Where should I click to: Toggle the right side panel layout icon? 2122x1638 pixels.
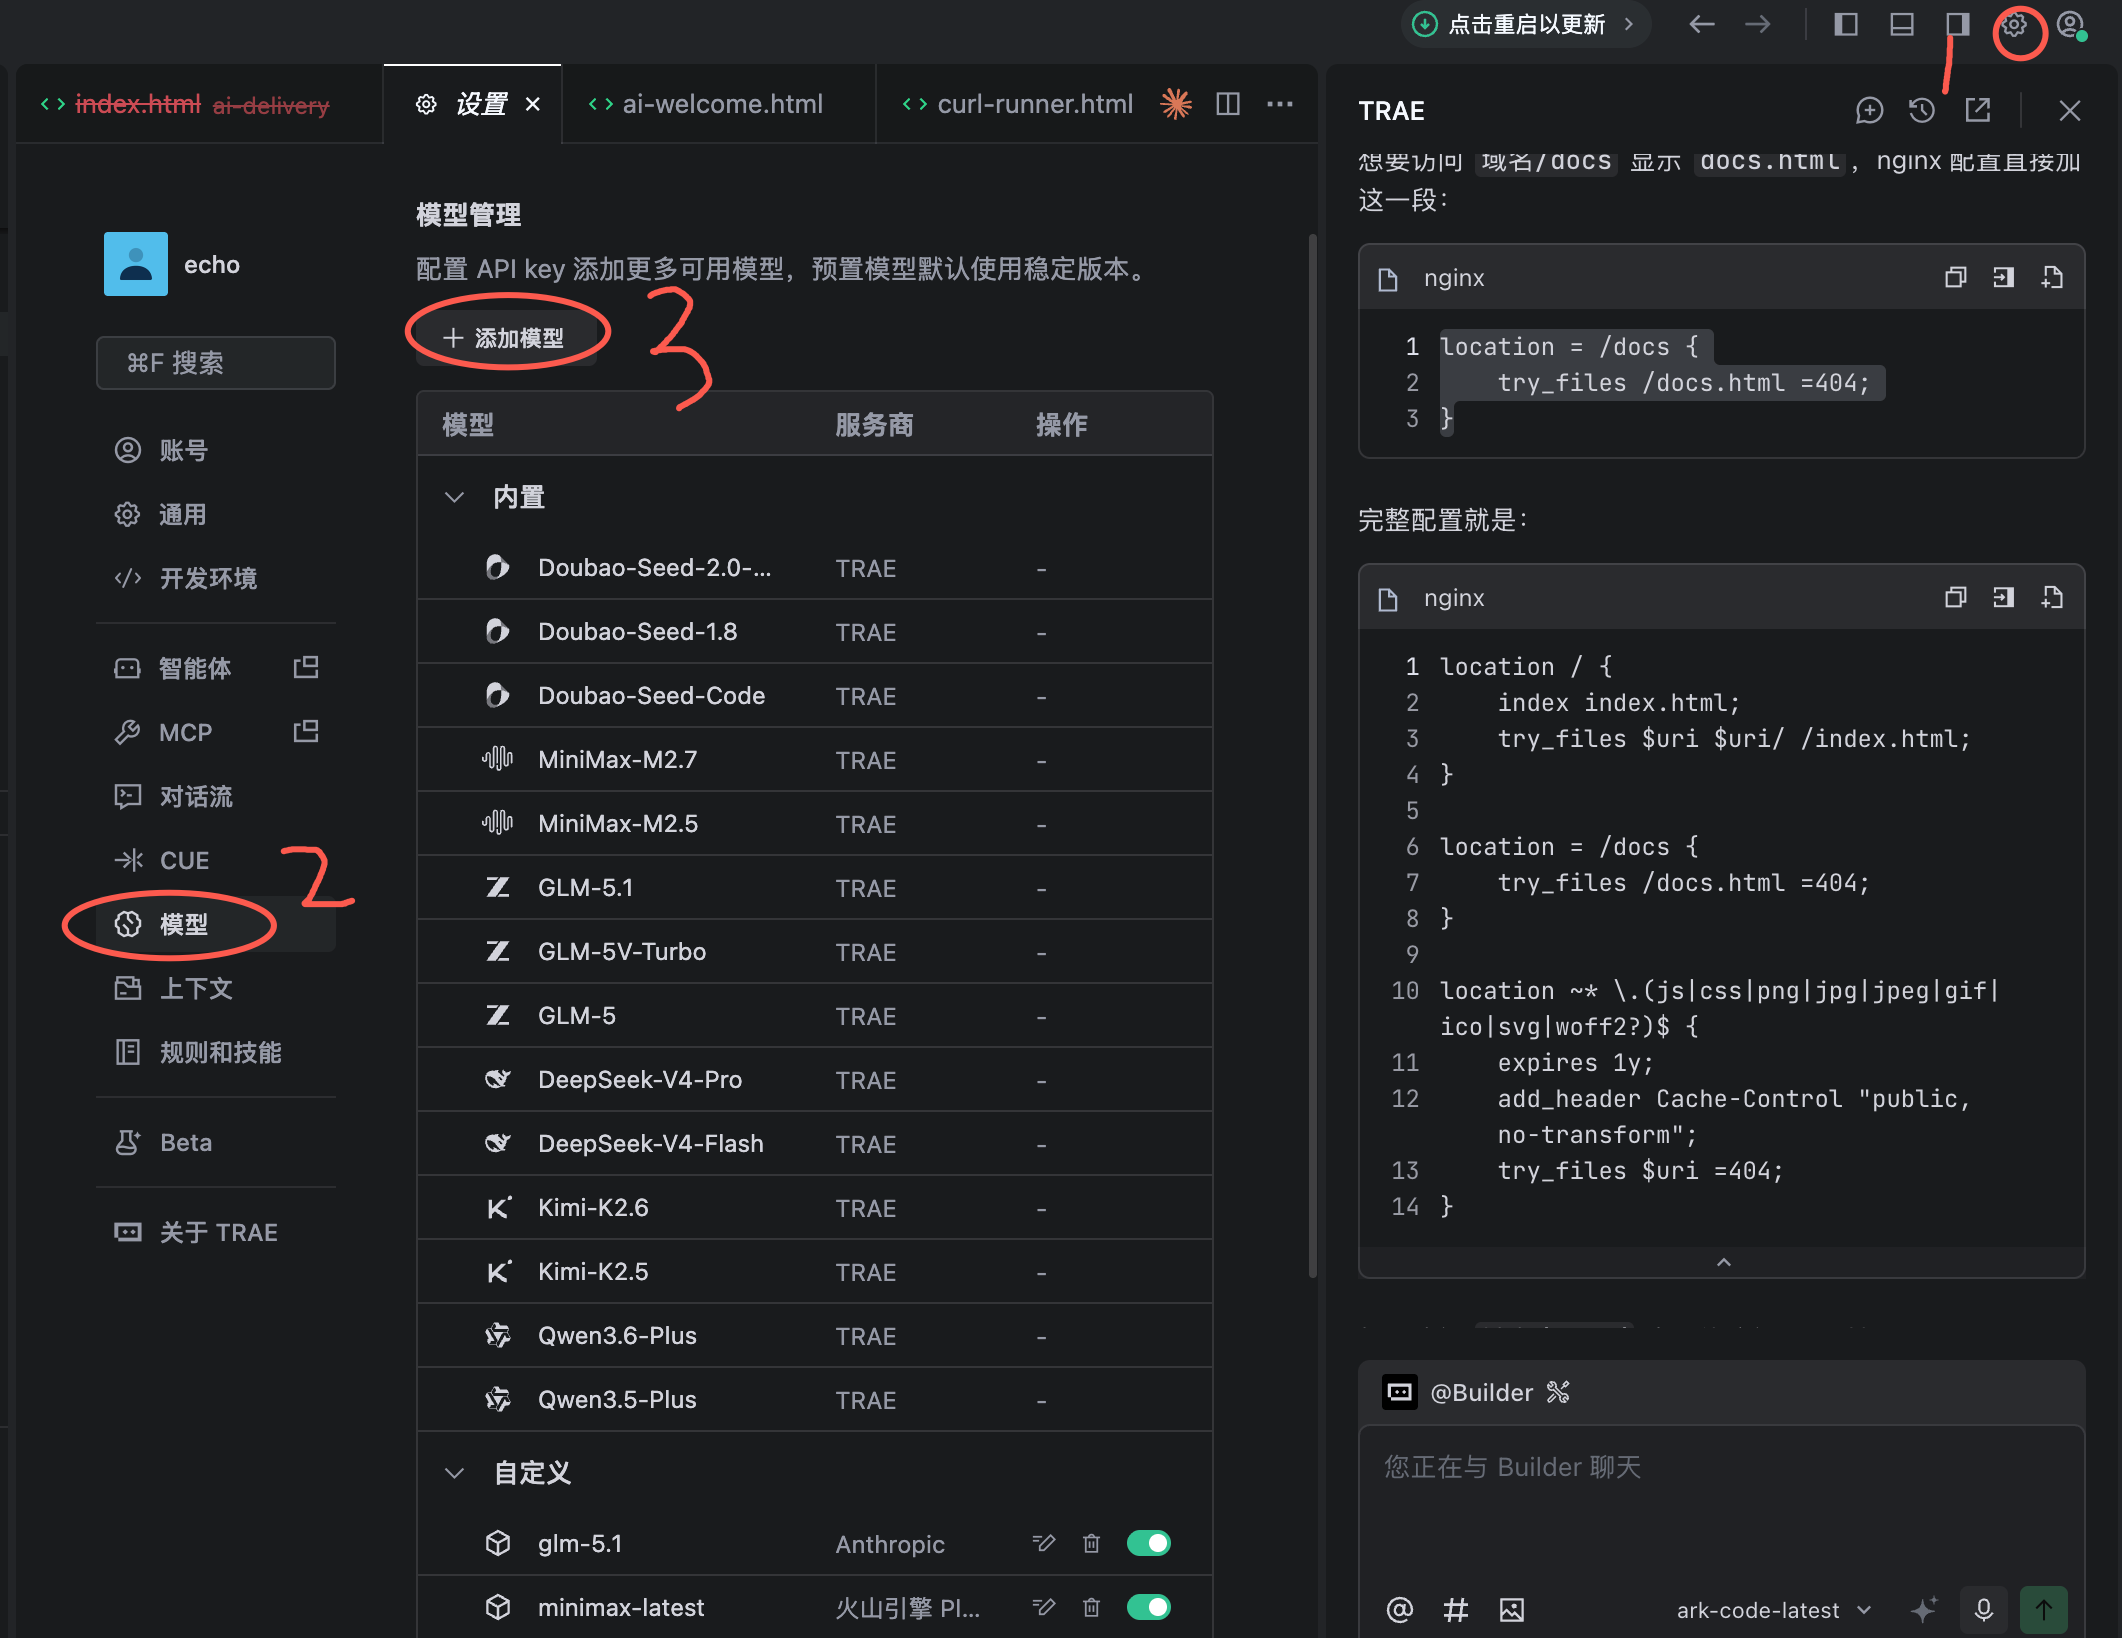pos(1958,24)
